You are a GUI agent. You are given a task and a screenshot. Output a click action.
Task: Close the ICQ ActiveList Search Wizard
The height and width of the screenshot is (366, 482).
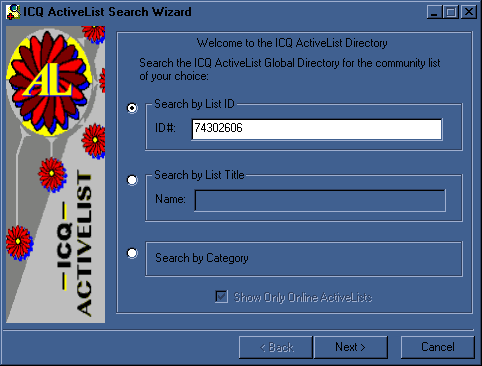click(x=469, y=12)
